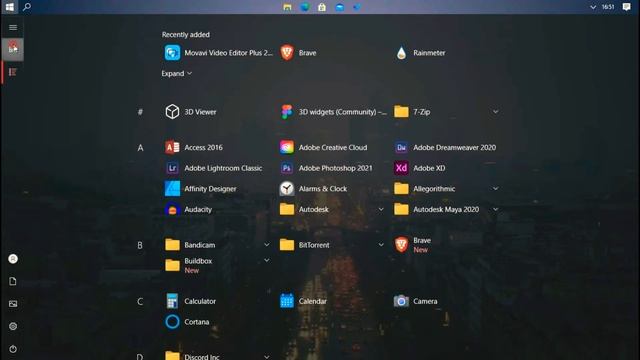640x360 pixels.
Task: Open Rainmeter from Recently added
Action: click(420, 53)
